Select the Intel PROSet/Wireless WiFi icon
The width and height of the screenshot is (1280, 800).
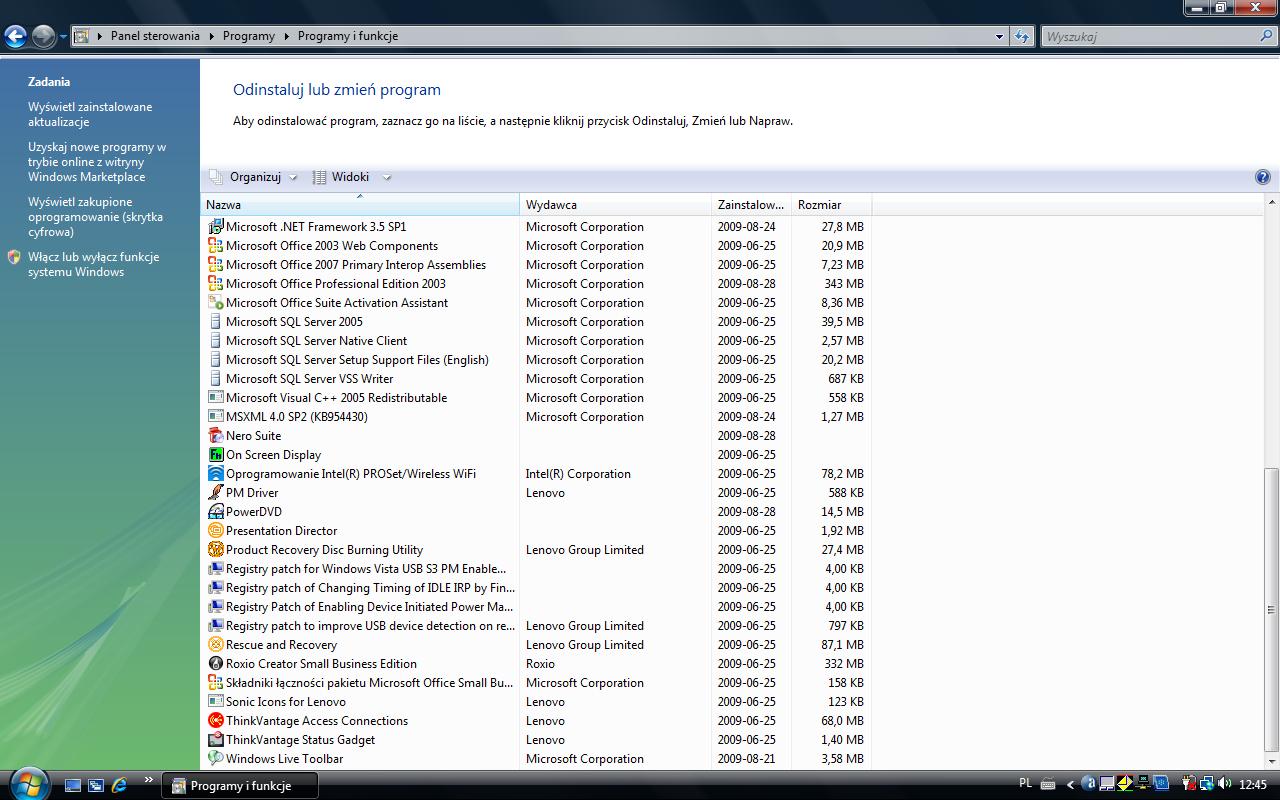215,474
